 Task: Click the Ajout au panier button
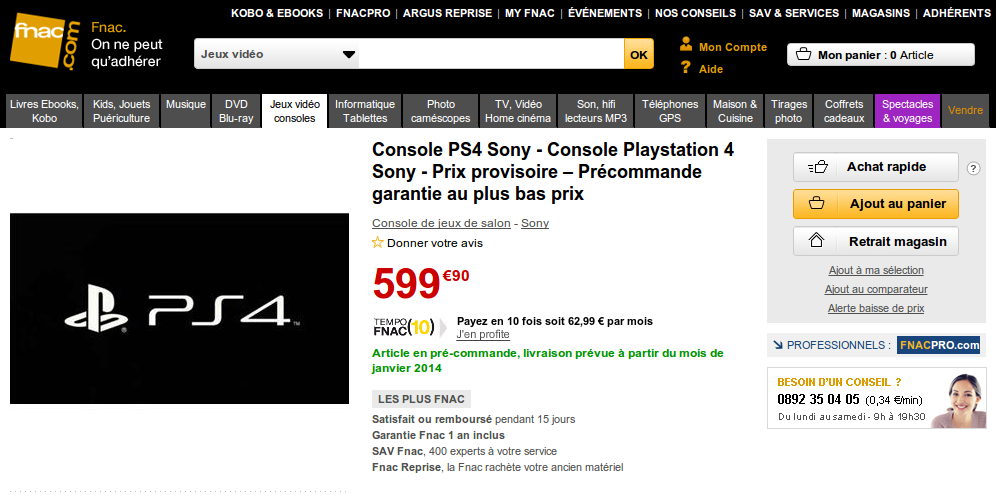[x=875, y=204]
